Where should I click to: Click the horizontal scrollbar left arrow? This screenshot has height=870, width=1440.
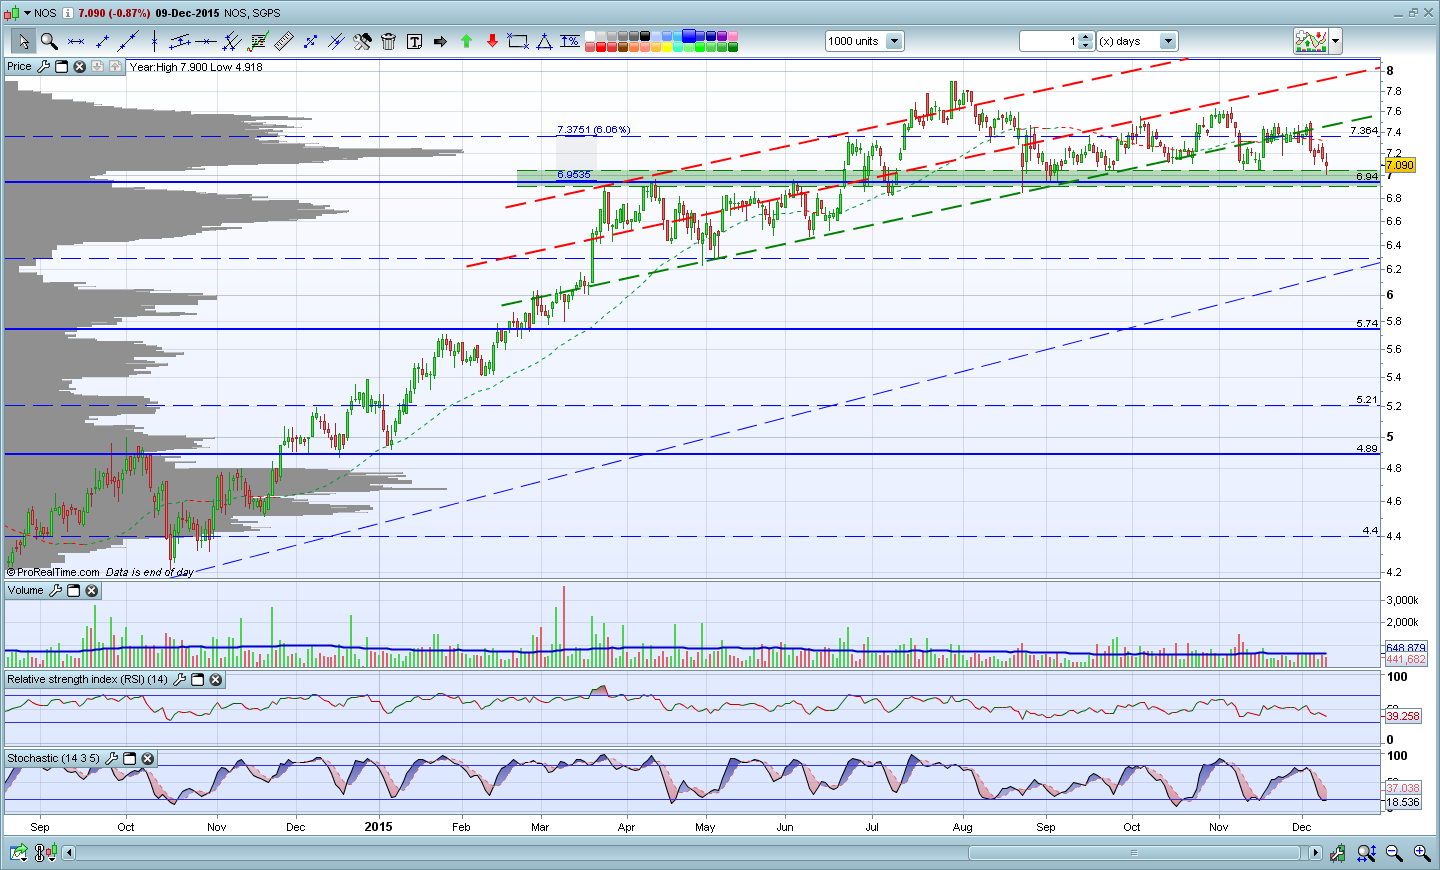(x=68, y=853)
